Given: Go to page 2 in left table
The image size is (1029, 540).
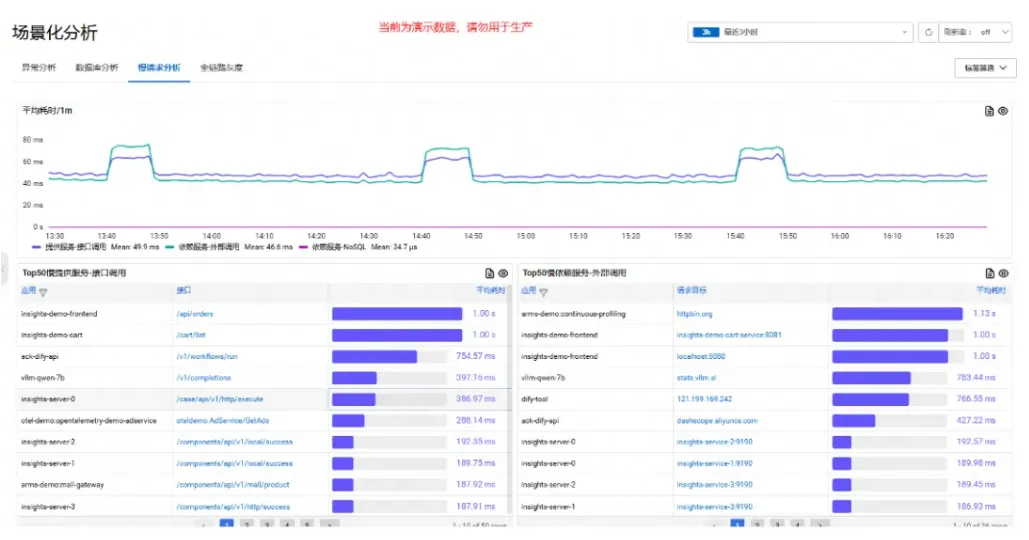Looking at the screenshot, I should [247, 524].
